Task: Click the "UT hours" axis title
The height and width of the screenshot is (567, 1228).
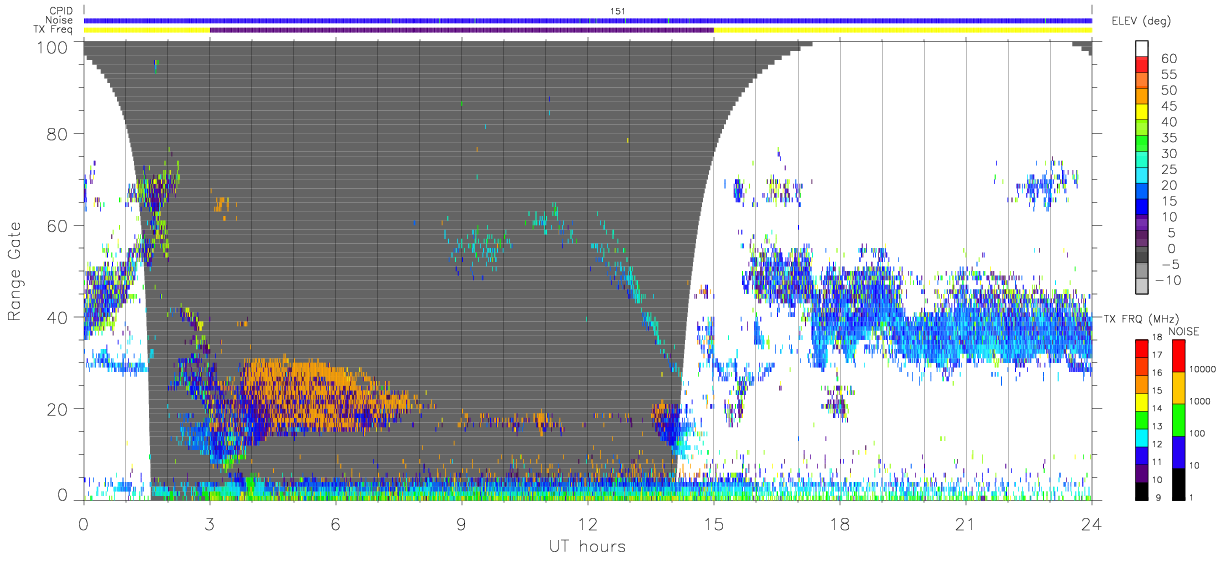Action: click(x=587, y=546)
